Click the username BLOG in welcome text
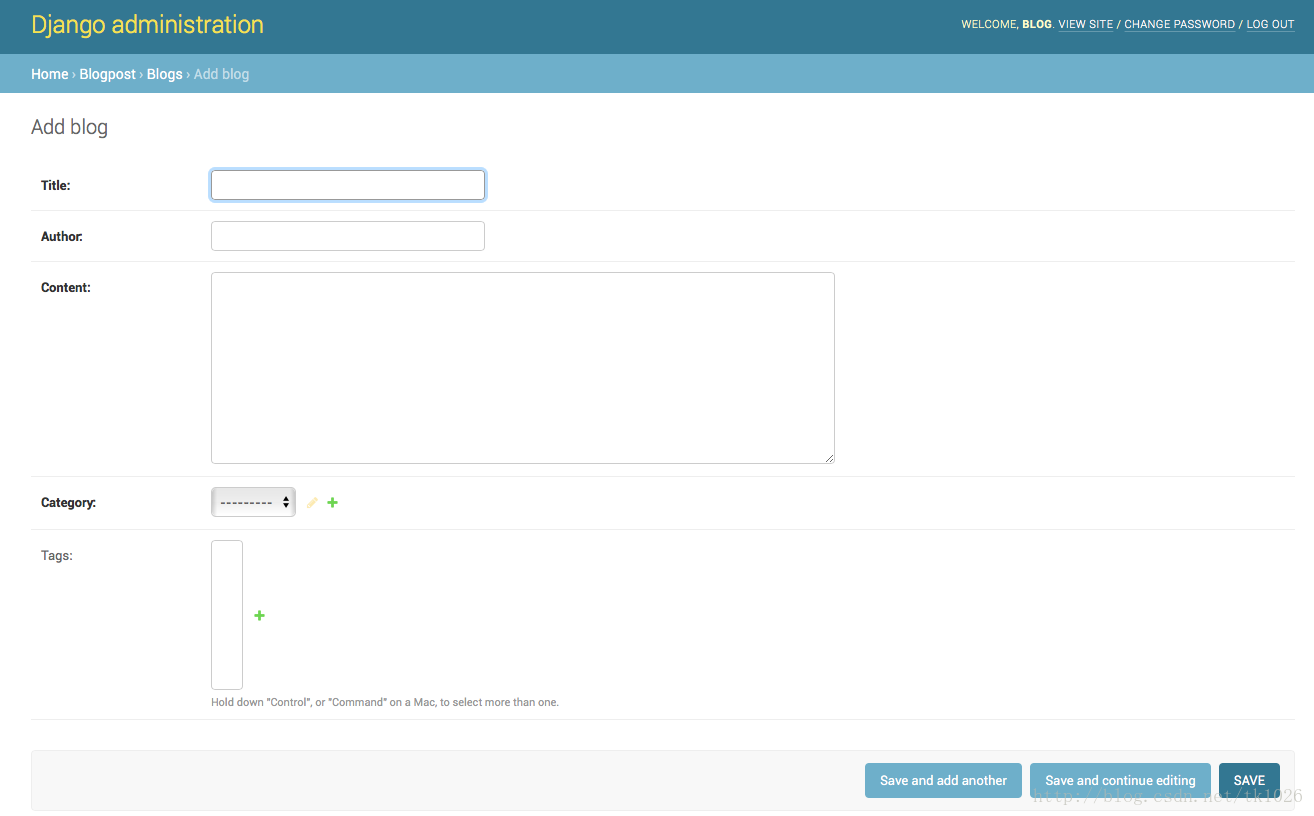The image size is (1314, 816). (1036, 24)
